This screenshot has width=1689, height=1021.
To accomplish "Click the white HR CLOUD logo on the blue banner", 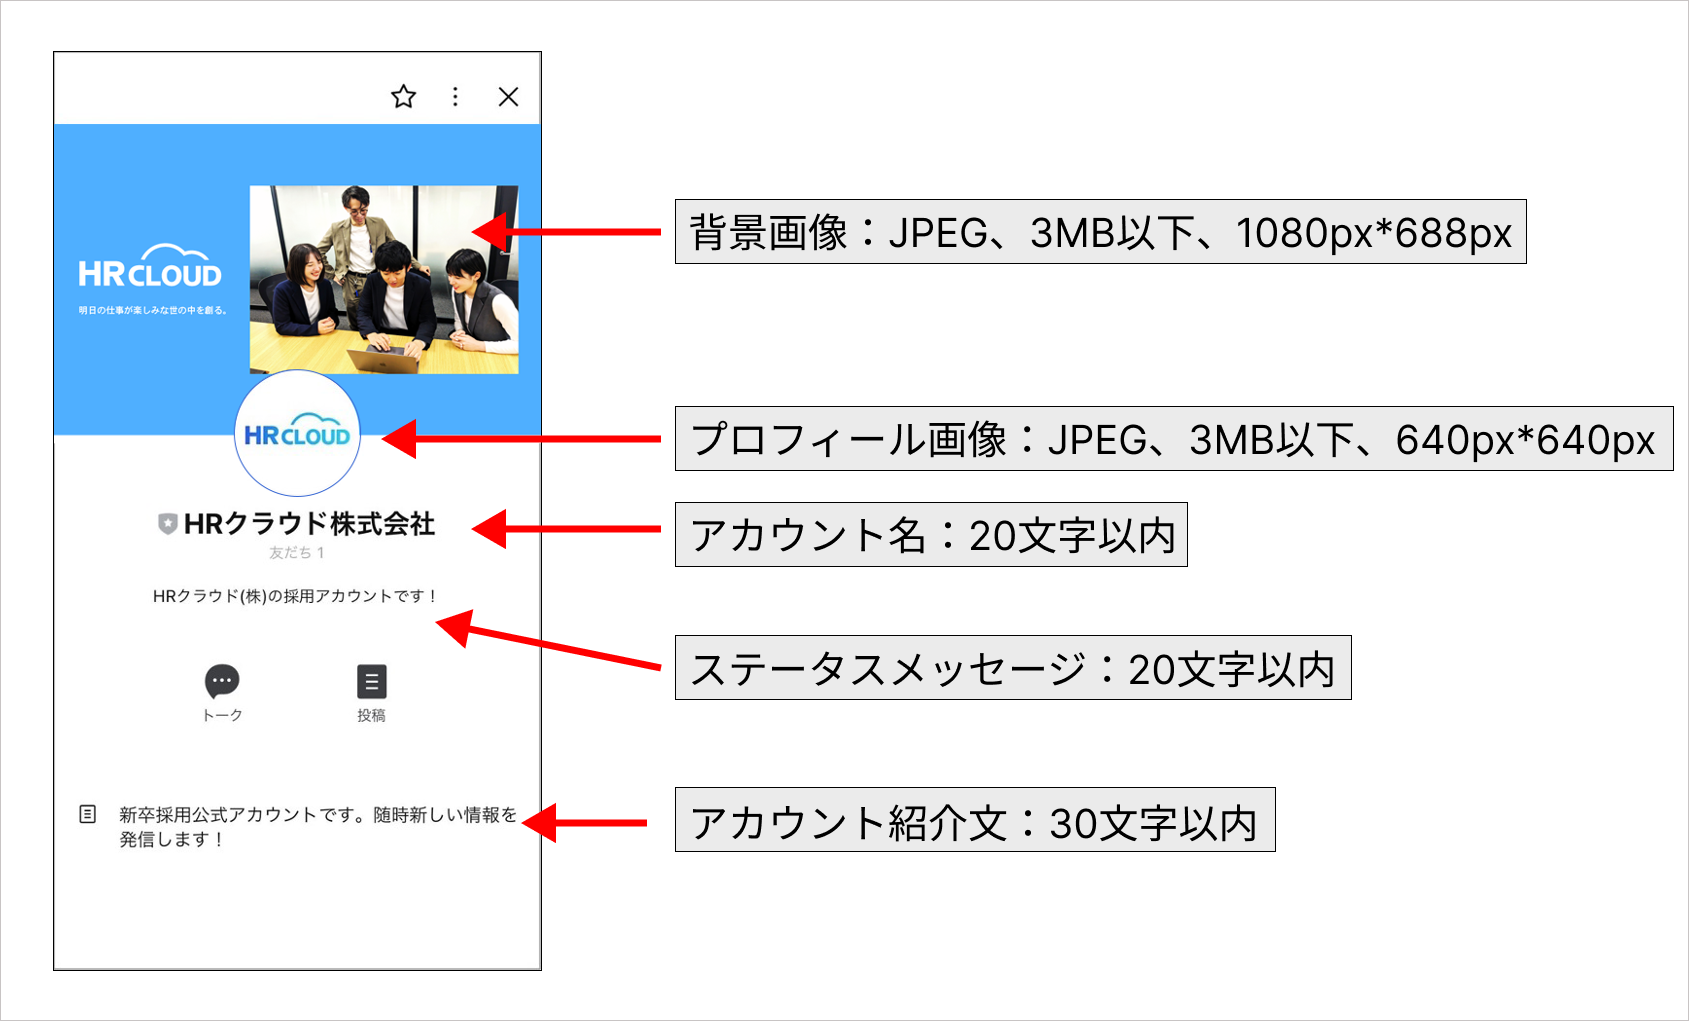I will pos(150,268).
